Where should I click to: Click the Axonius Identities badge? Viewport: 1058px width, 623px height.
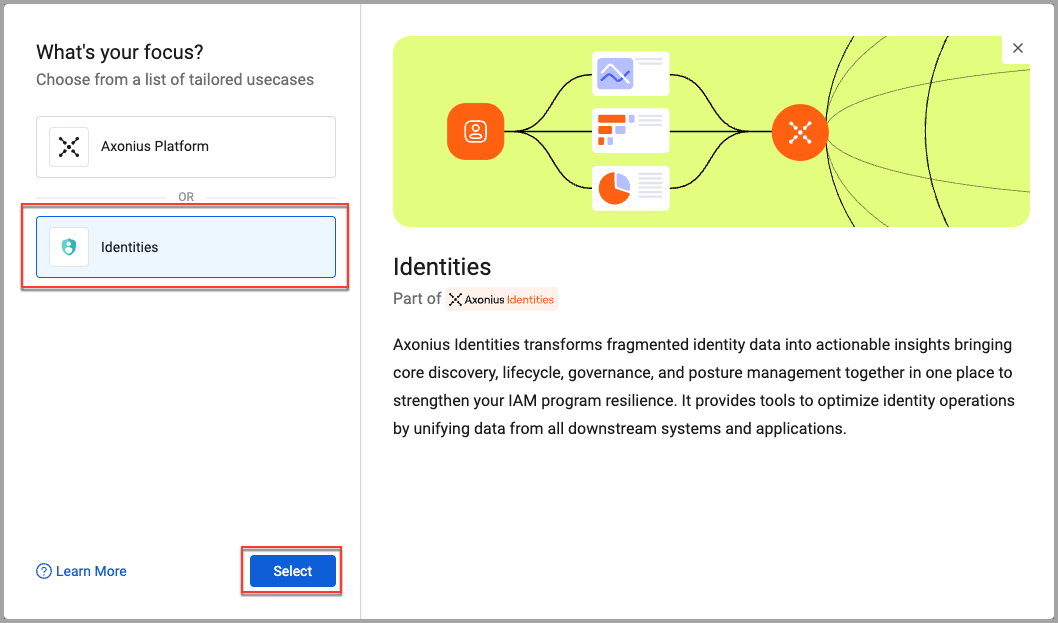click(501, 299)
